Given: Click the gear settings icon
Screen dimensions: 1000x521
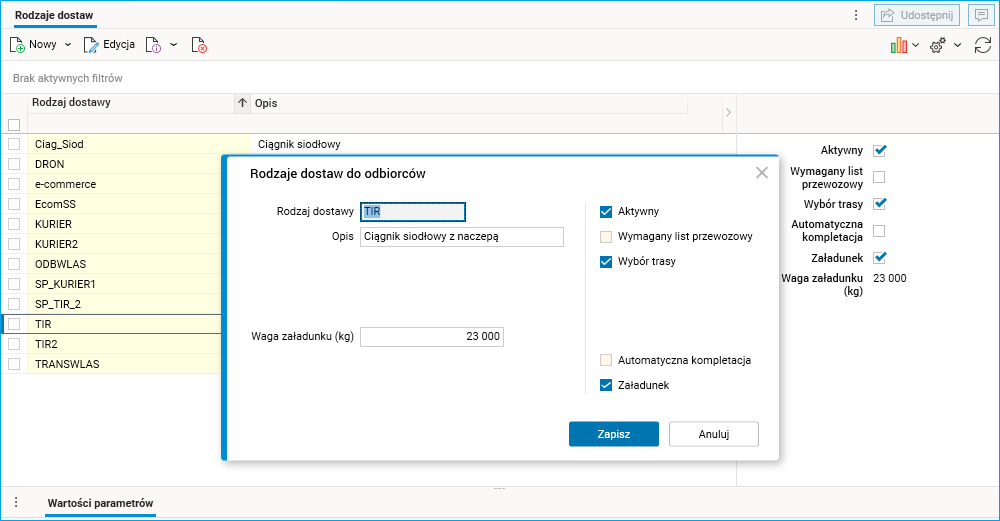Looking at the screenshot, I should tap(937, 45).
